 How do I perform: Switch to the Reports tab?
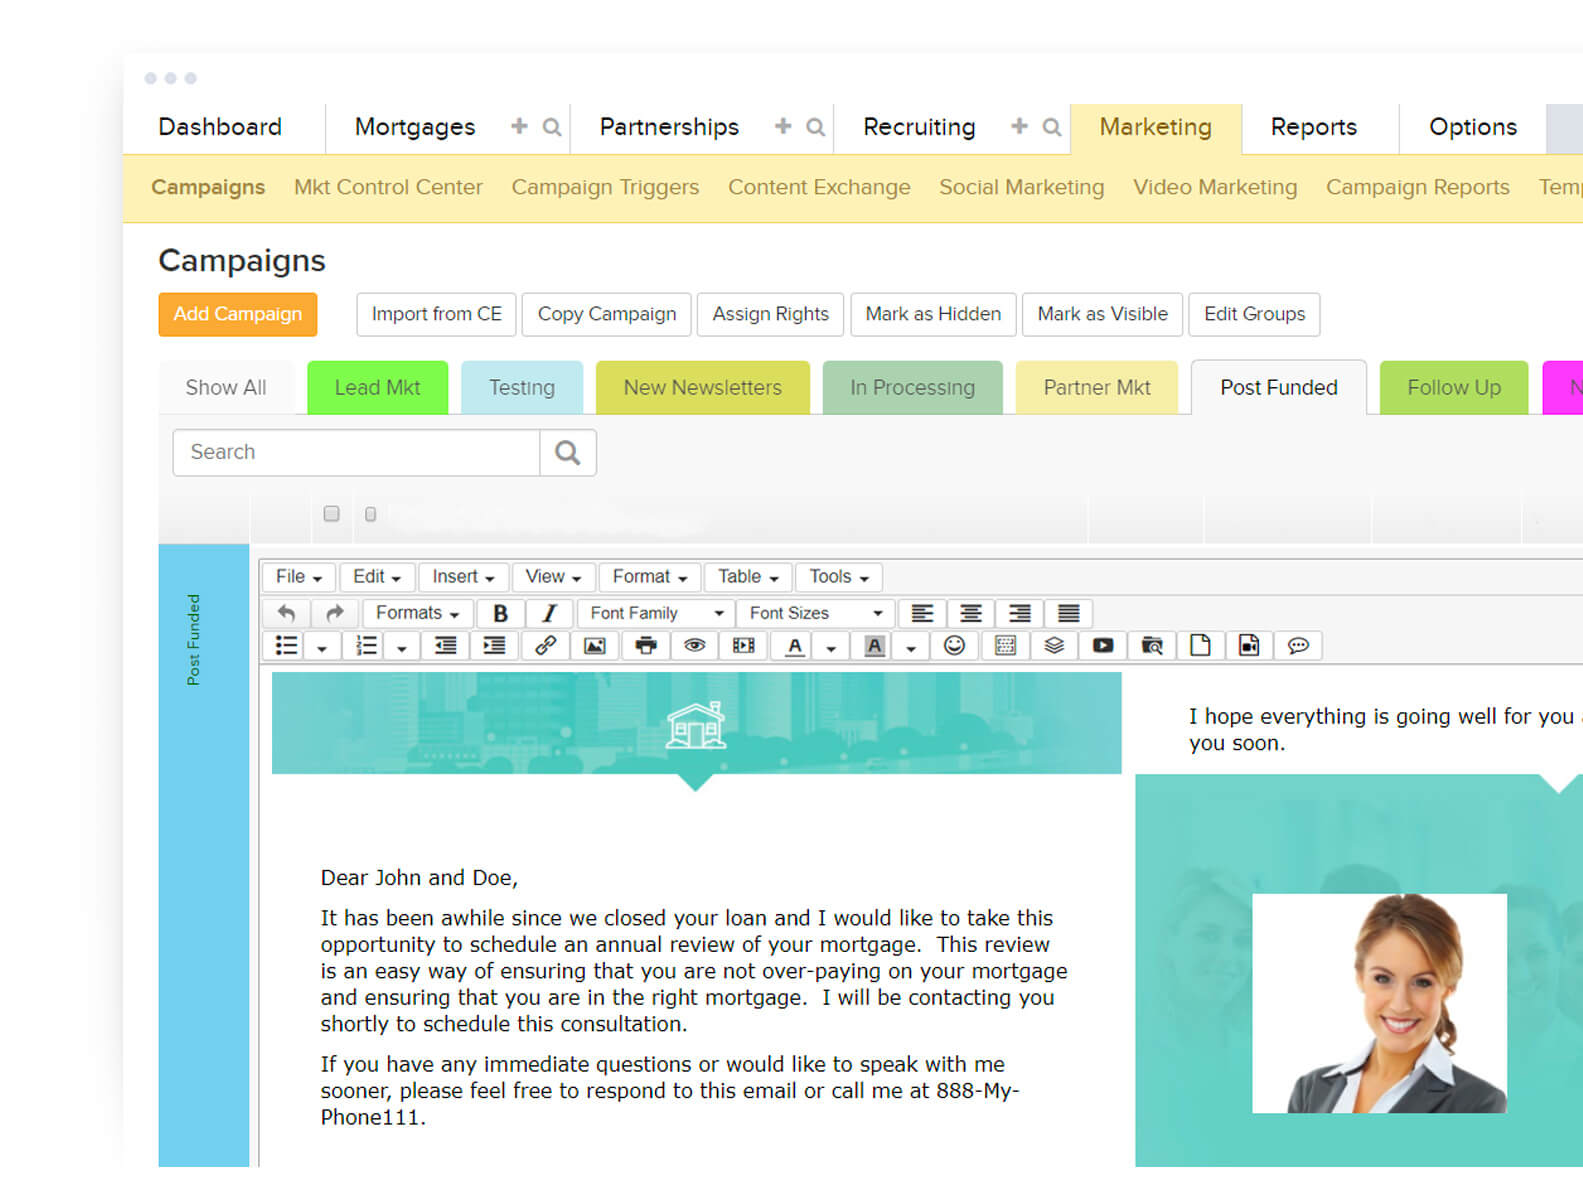pos(1313,127)
